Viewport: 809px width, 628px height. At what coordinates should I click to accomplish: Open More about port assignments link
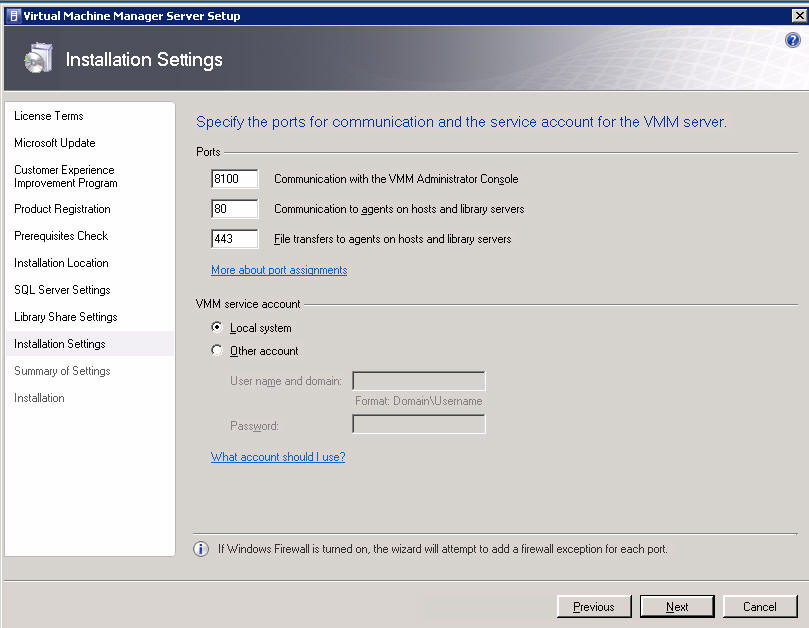[279, 270]
